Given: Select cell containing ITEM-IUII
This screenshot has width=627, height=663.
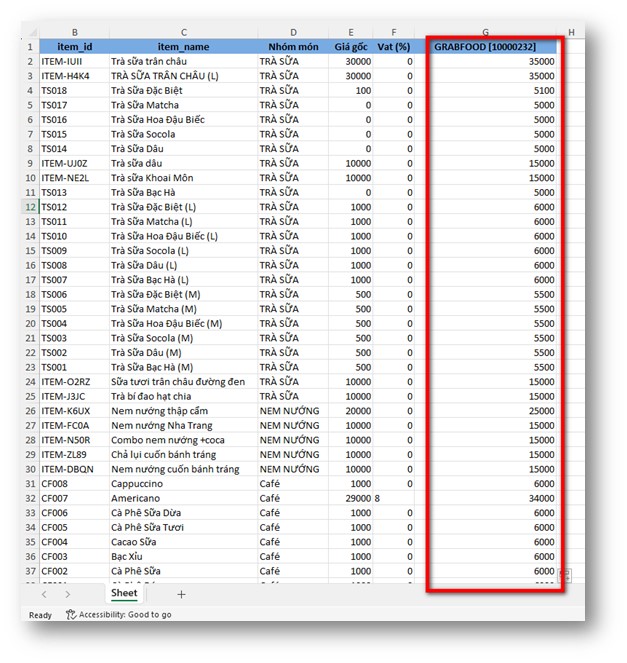Looking at the screenshot, I should pos(74,62).
